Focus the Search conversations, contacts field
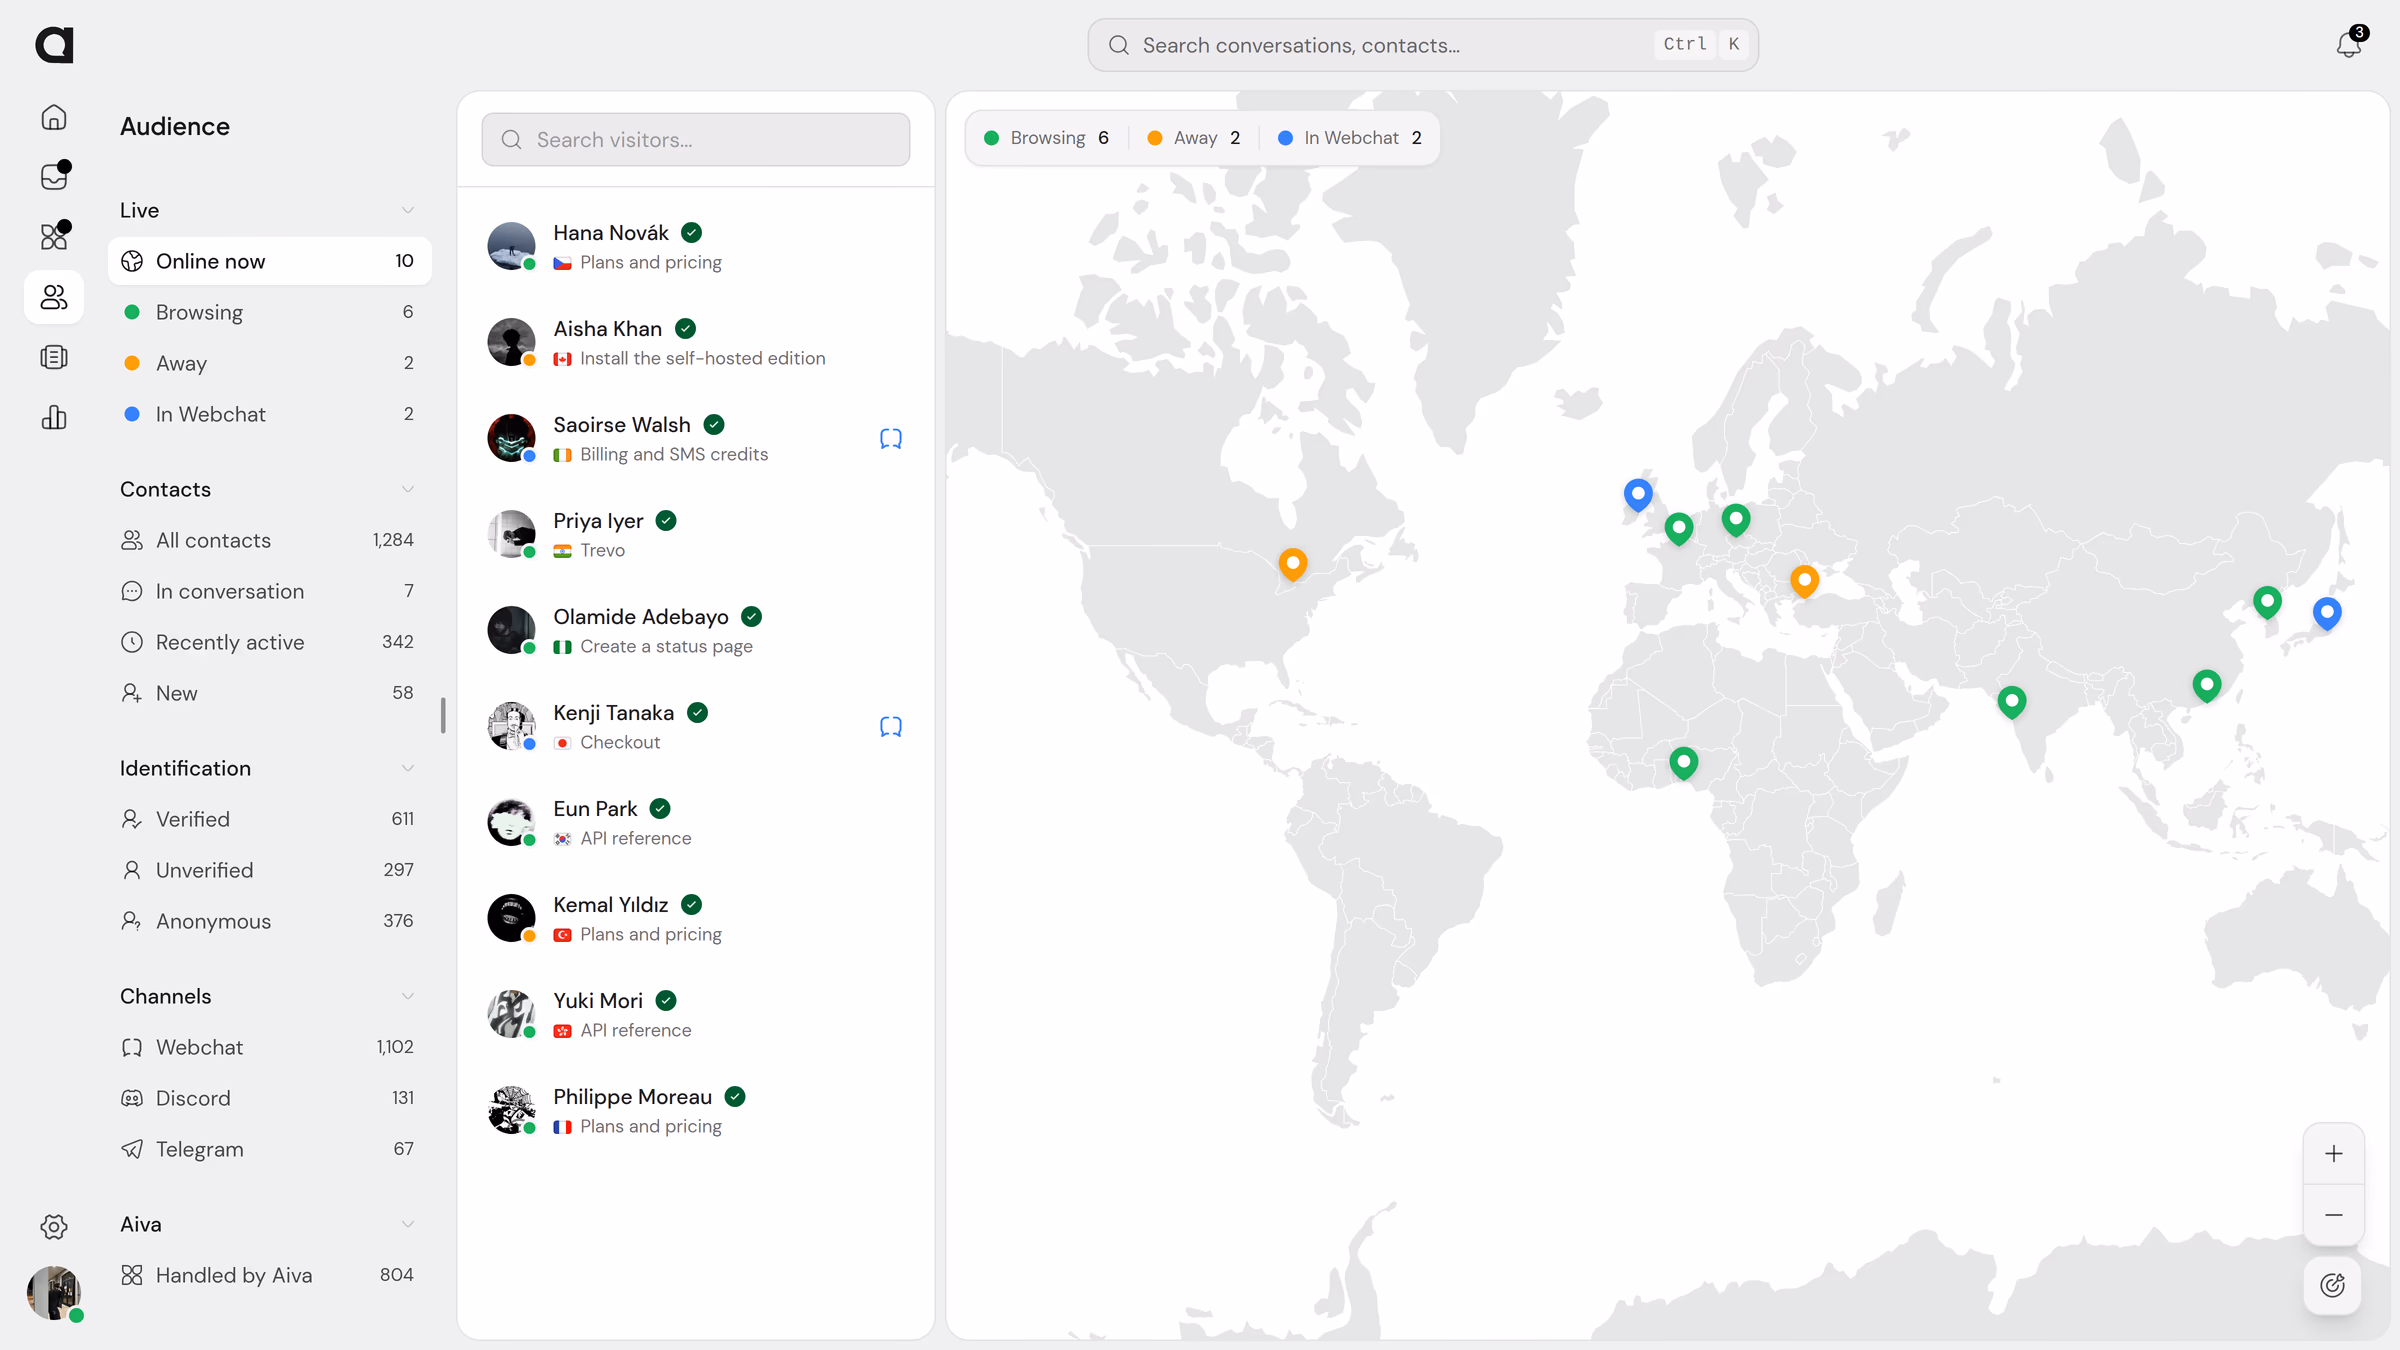The image size is (2400, 1350). click(1422, 45)
